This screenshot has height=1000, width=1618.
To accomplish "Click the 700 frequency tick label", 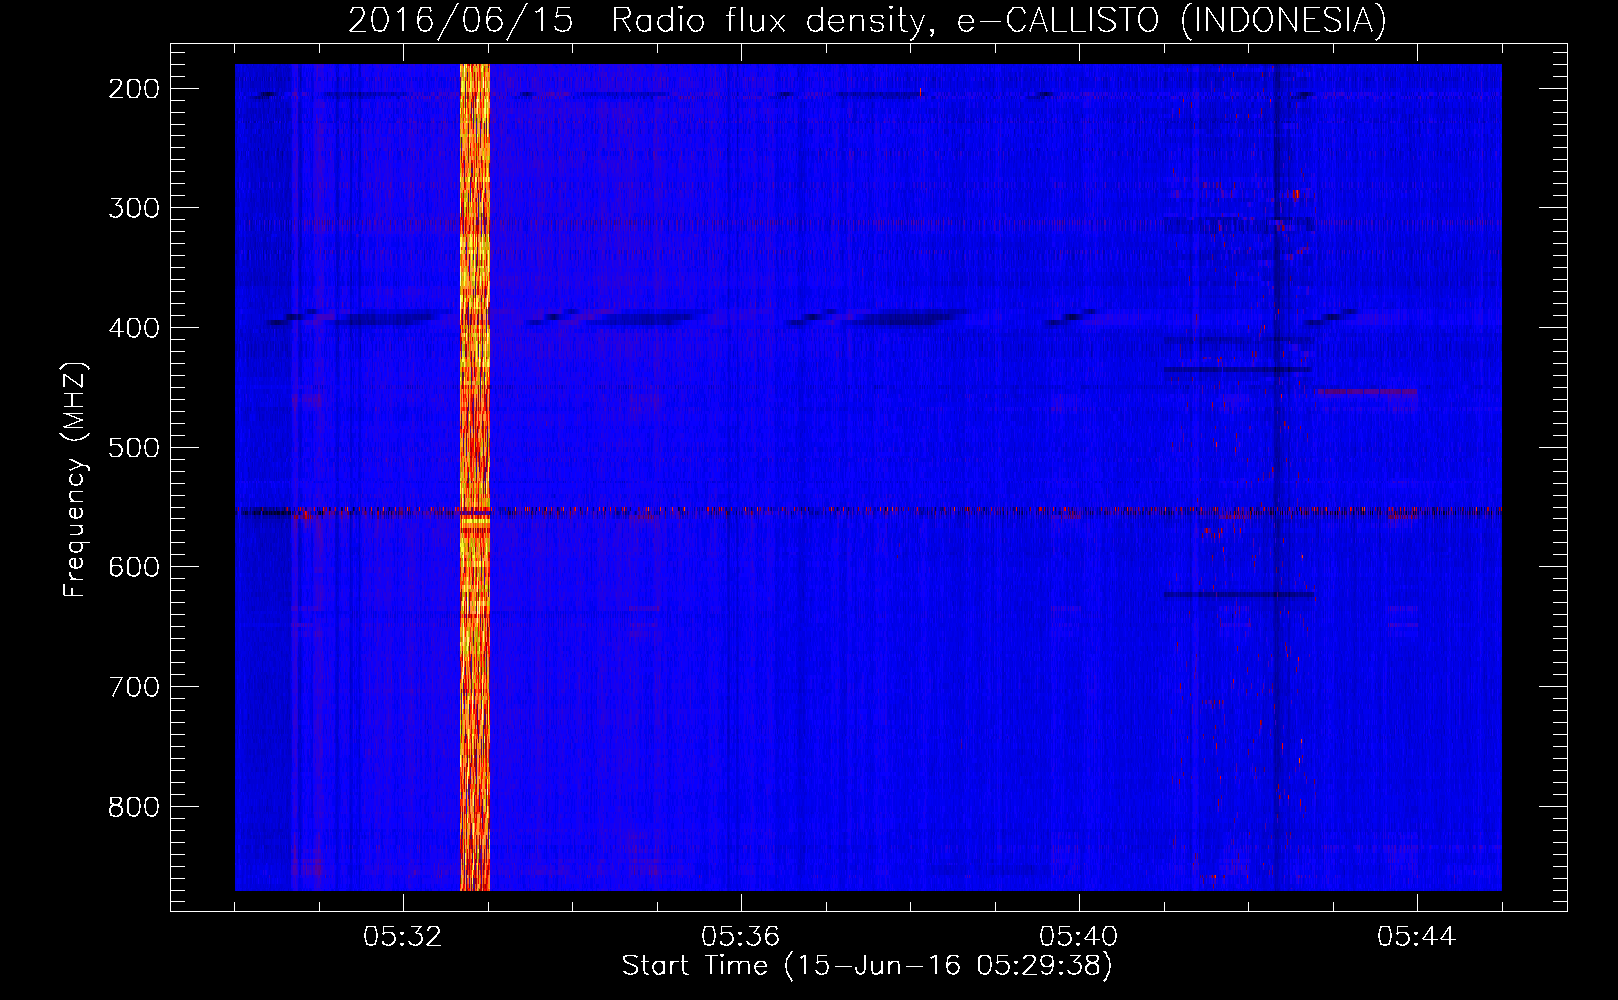I will click(134, 687).
